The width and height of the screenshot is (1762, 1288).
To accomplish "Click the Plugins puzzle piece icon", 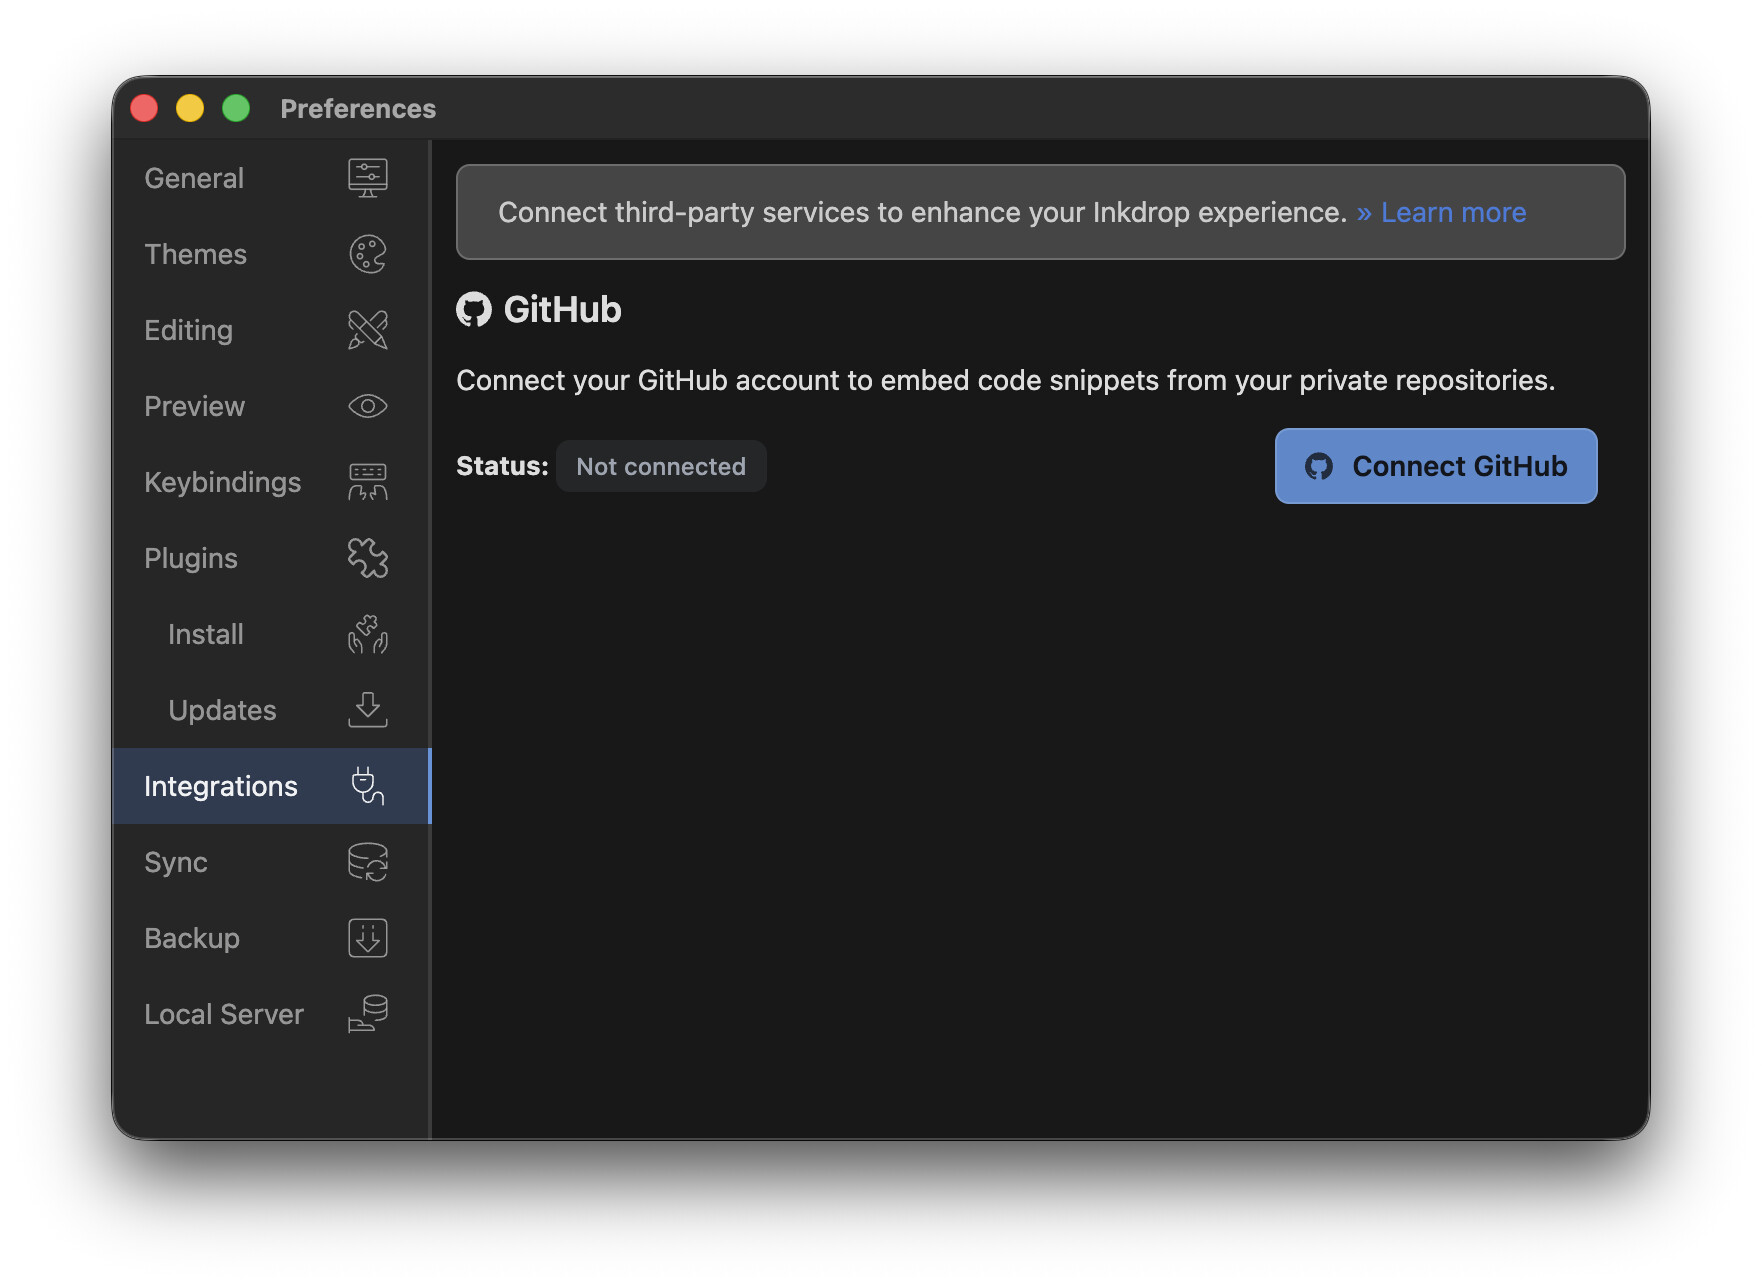I will (x=367, y=558).
